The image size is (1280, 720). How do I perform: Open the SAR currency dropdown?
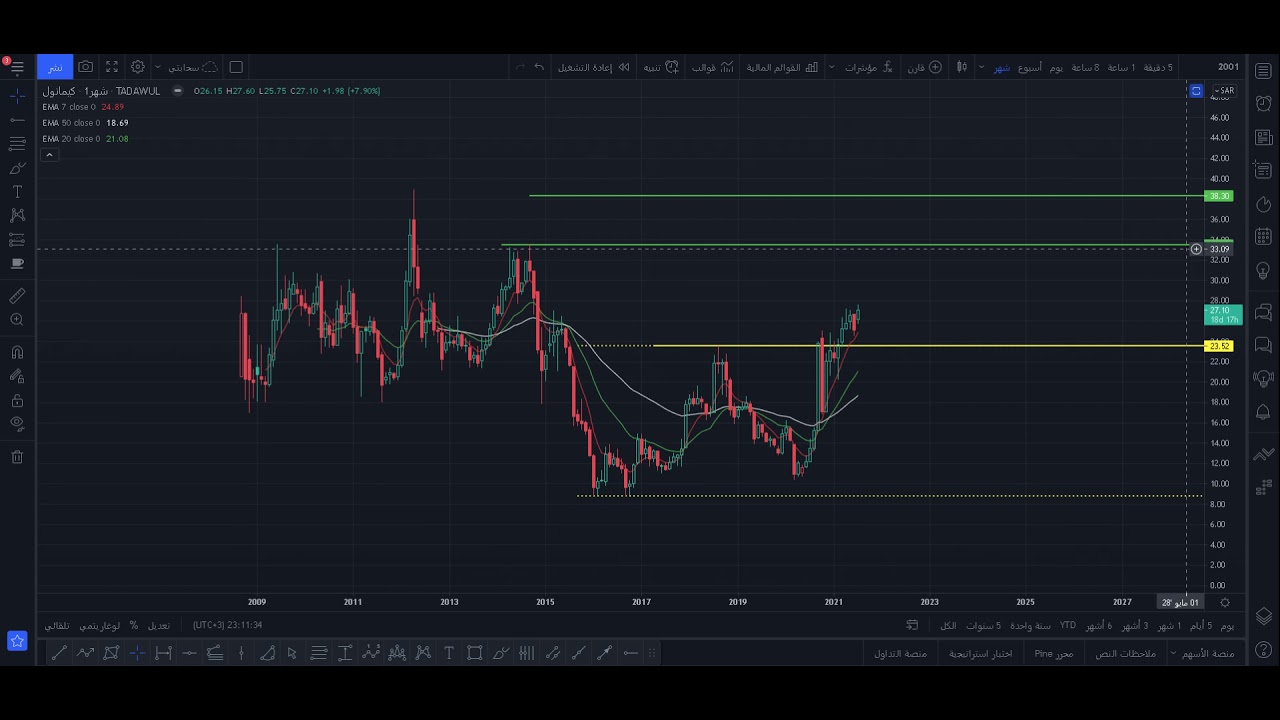point(1224,91)
